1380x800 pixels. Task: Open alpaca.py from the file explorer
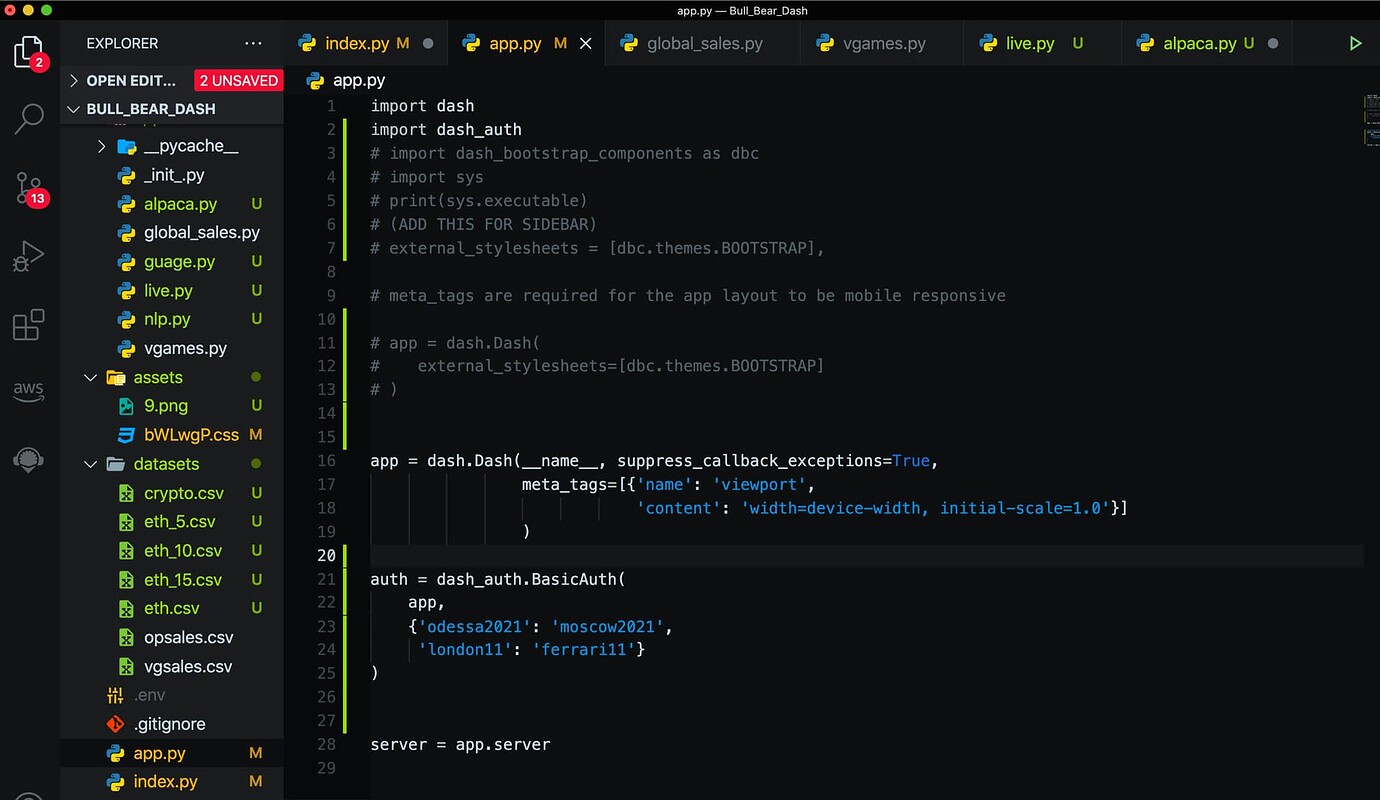tap(180, 204)
